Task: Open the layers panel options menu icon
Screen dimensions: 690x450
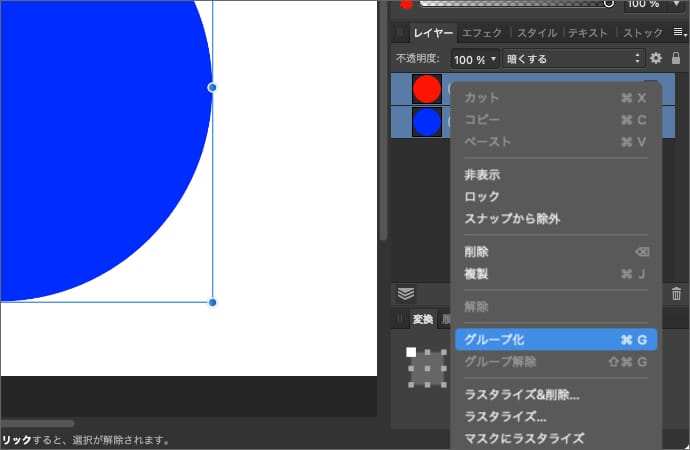Action: click(x=678, y=33)
